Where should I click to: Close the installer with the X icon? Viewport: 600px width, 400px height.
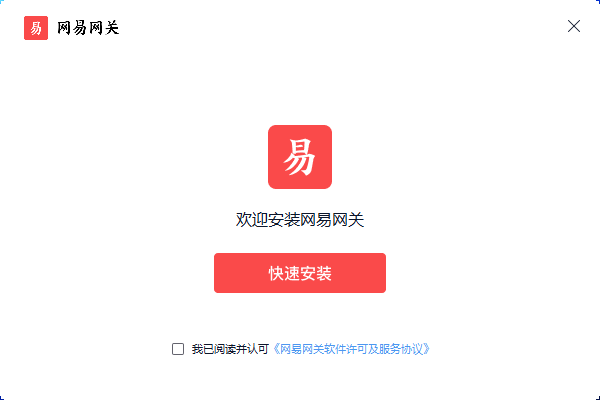point(574,26)
